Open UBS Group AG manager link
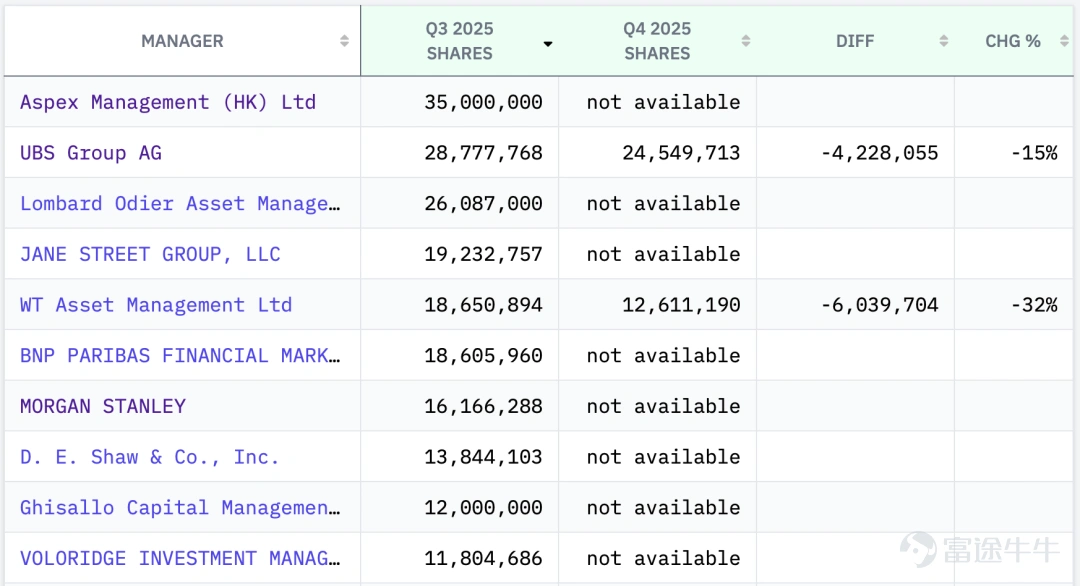The height and width of the screenshot is (586, 1080). click(91, 153)
